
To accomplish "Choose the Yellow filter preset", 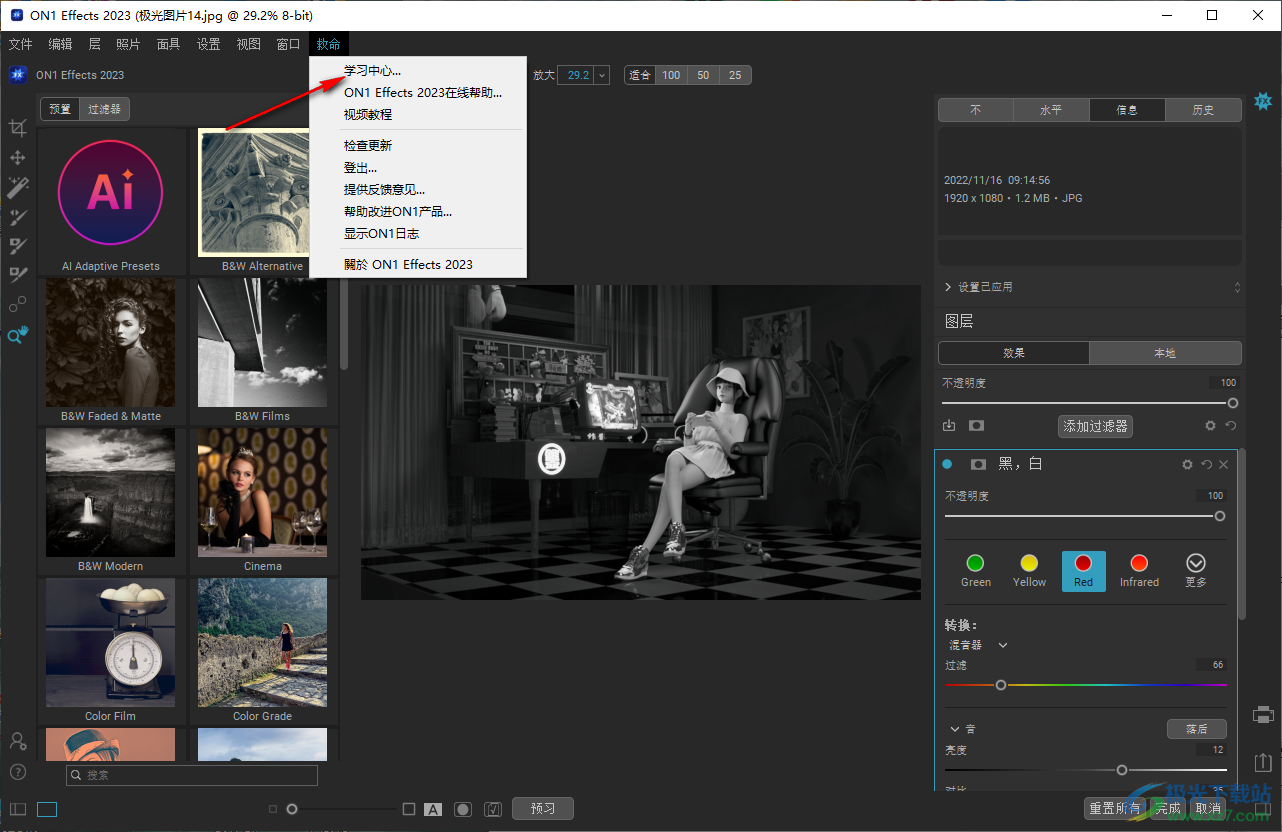I will tap(1029, 571).
